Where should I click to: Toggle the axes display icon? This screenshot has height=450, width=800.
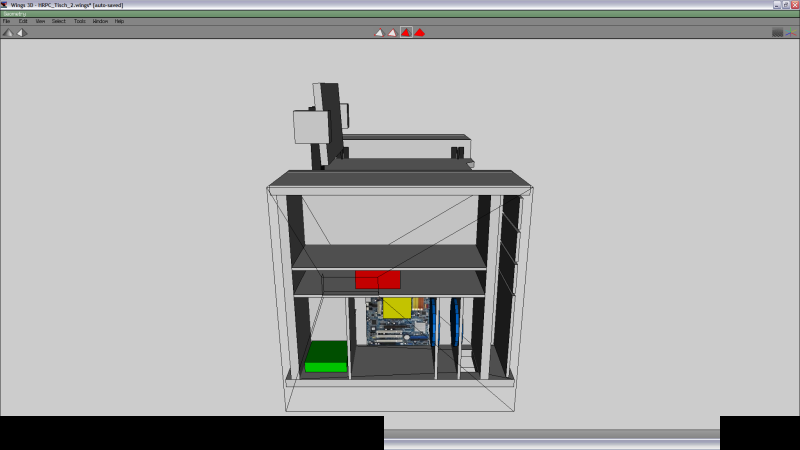(791, 32)
